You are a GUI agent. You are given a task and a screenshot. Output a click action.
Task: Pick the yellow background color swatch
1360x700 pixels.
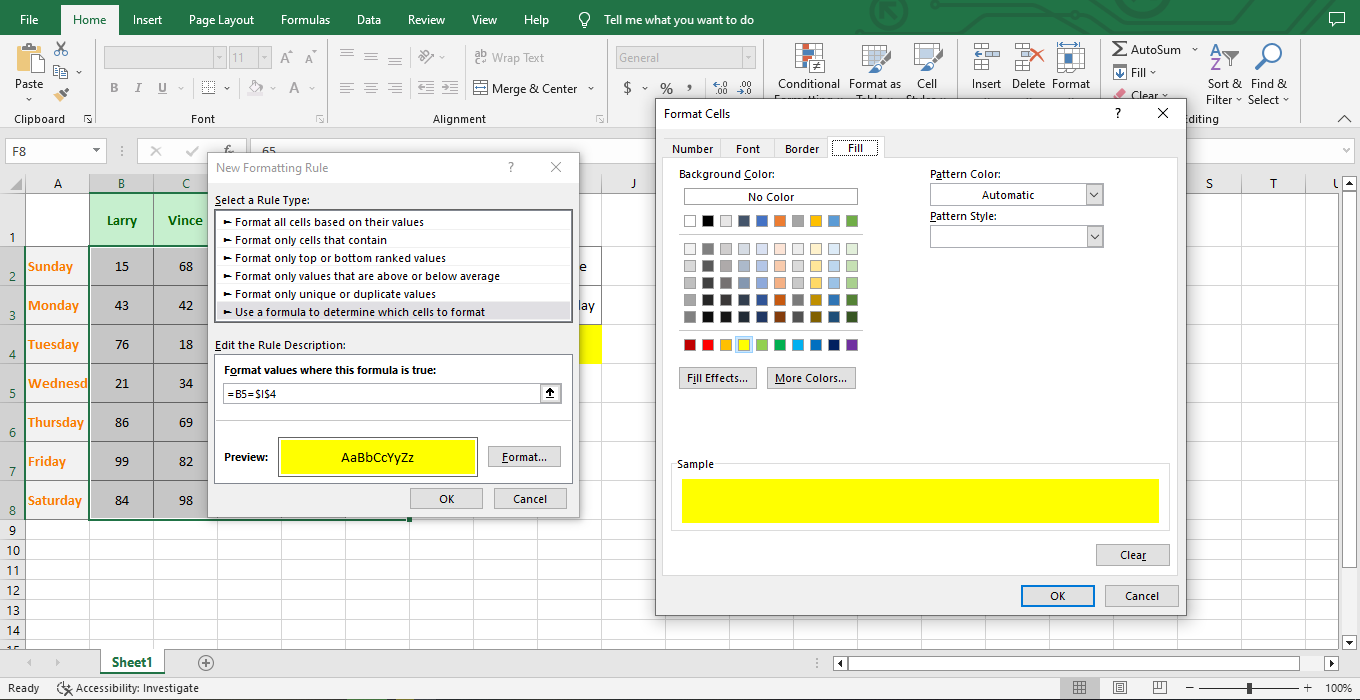pyautogui.click(x=744, y=344)
